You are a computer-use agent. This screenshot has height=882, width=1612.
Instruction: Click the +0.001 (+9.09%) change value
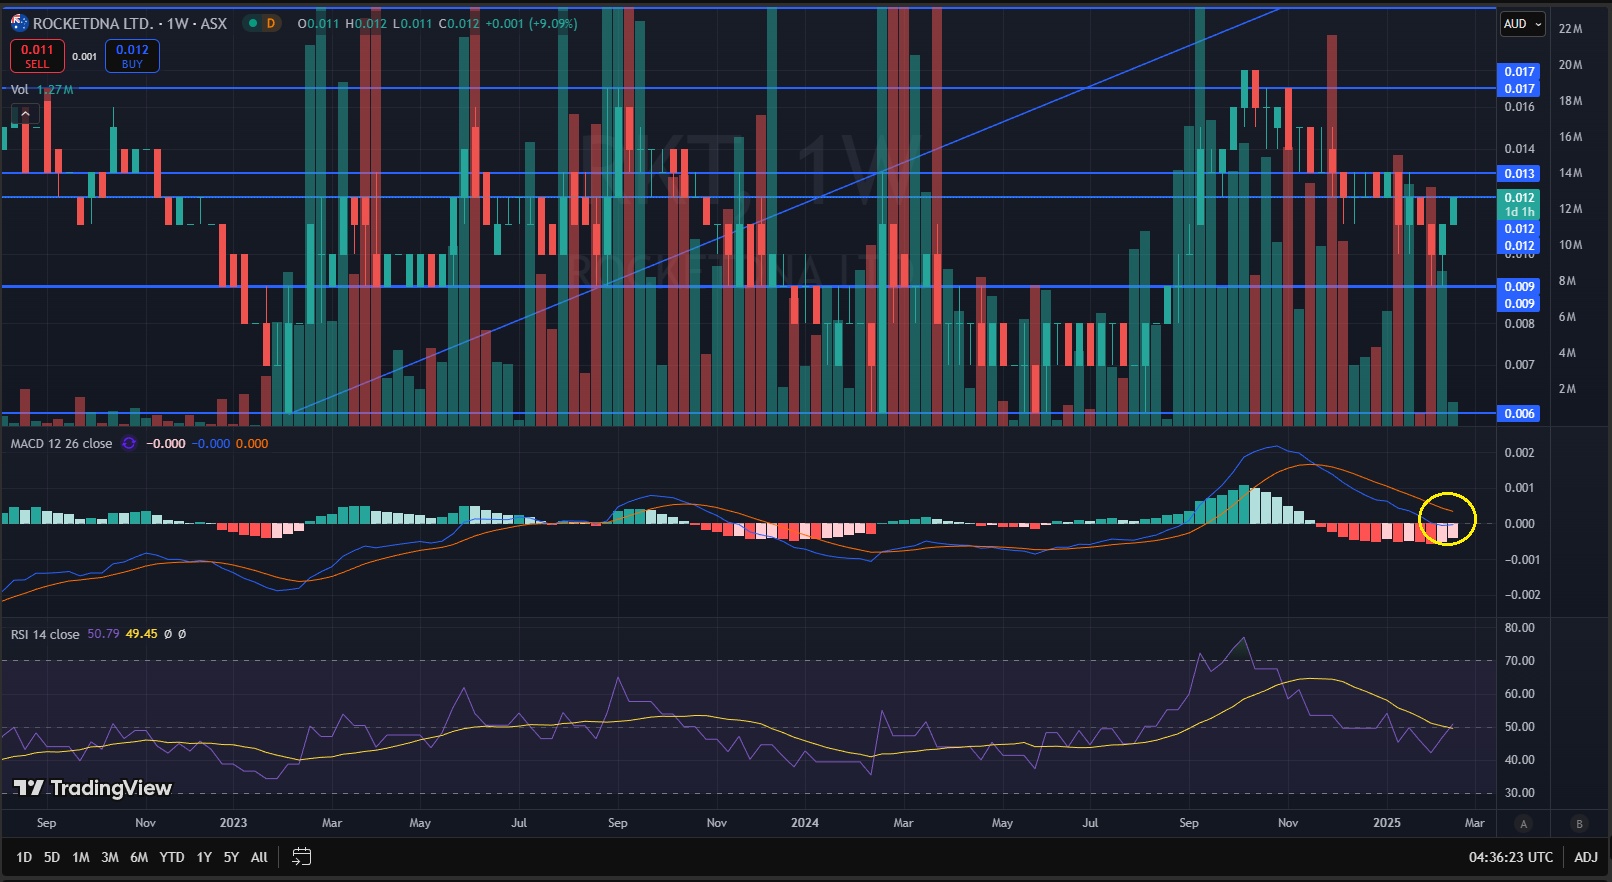click(531, 23)
